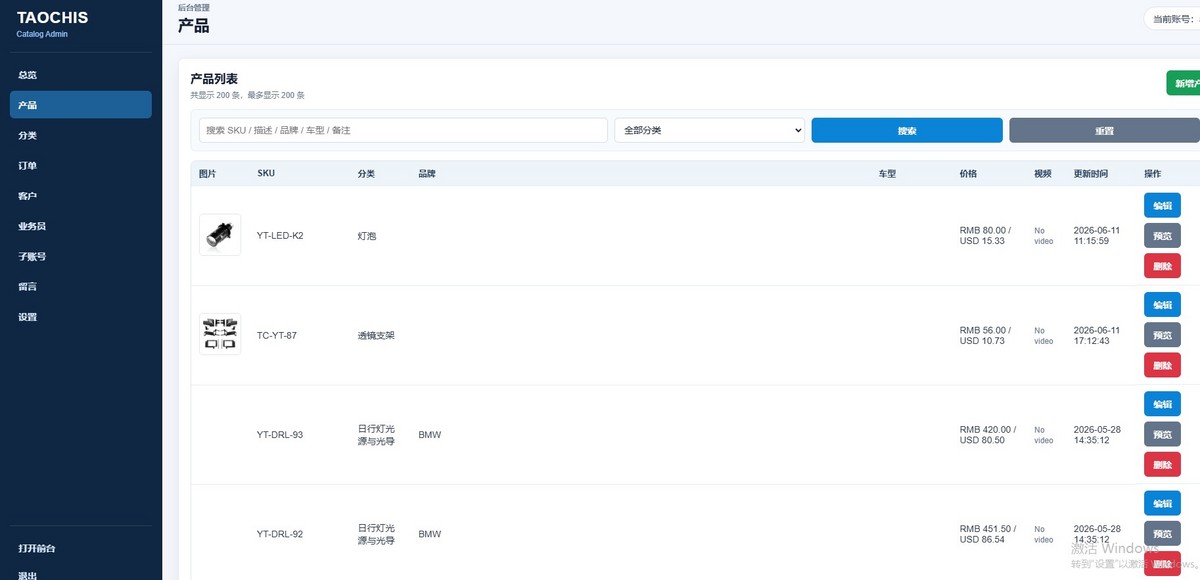Click 删除 for the YT-DRL-93 row
Screen dimensions: 1200x580
[x=1162, y=465]
